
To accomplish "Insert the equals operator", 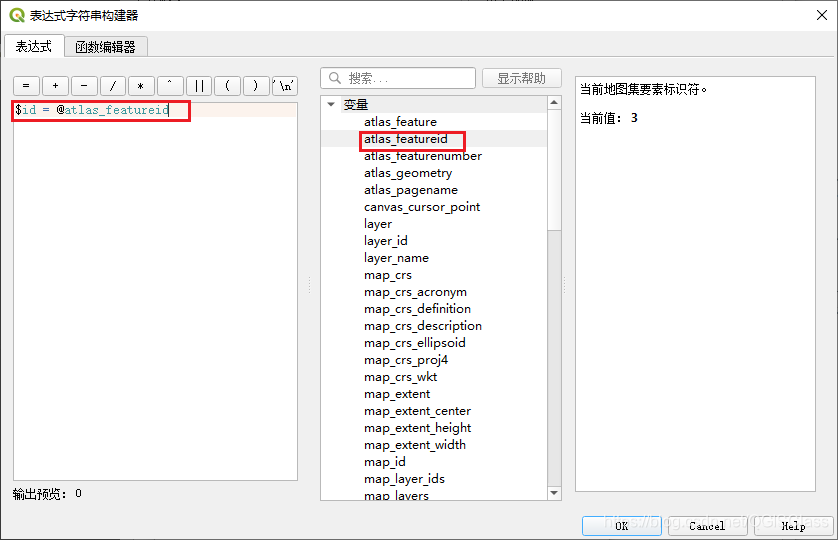I will (x=26, y=86).
